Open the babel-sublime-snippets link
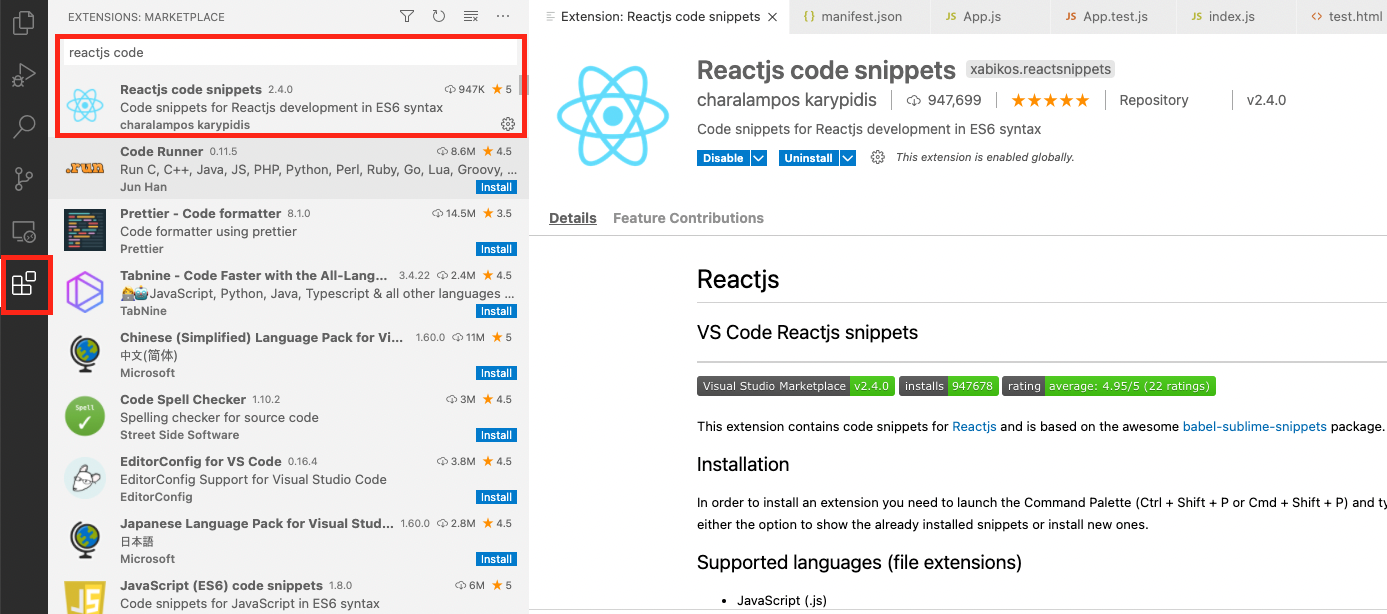This screenshot has height=614, width=1387. 1254,426
